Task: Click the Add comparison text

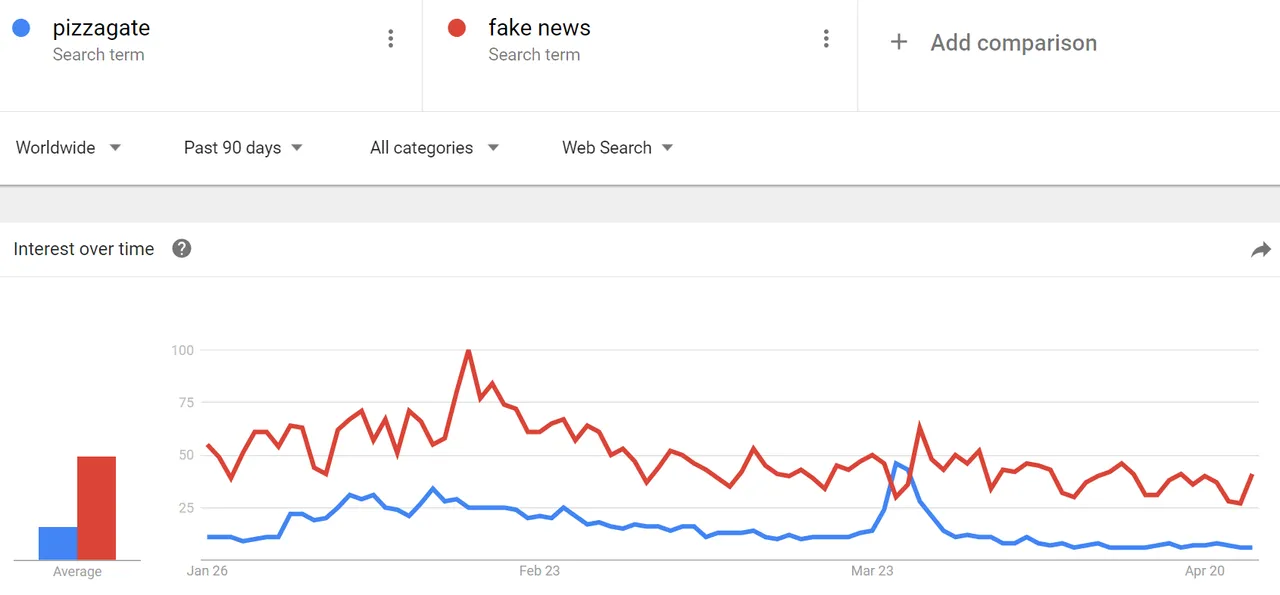Action: [x=1013, y=43]
